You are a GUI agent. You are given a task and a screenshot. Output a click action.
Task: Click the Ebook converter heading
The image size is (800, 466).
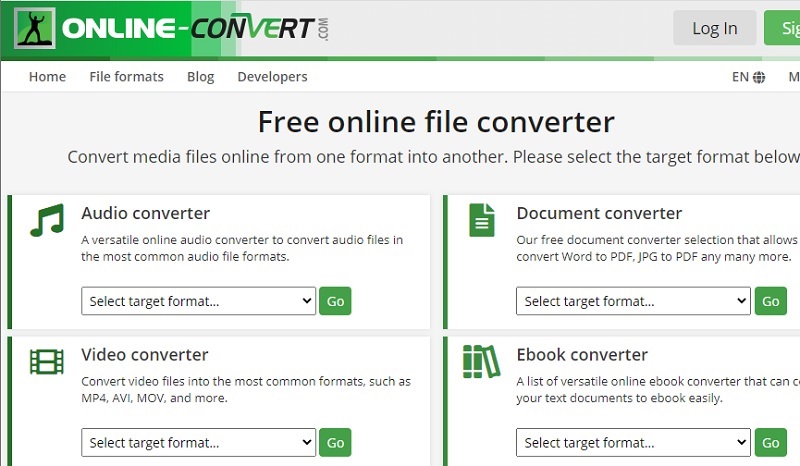pyautogui.click(x=582, y=355)
